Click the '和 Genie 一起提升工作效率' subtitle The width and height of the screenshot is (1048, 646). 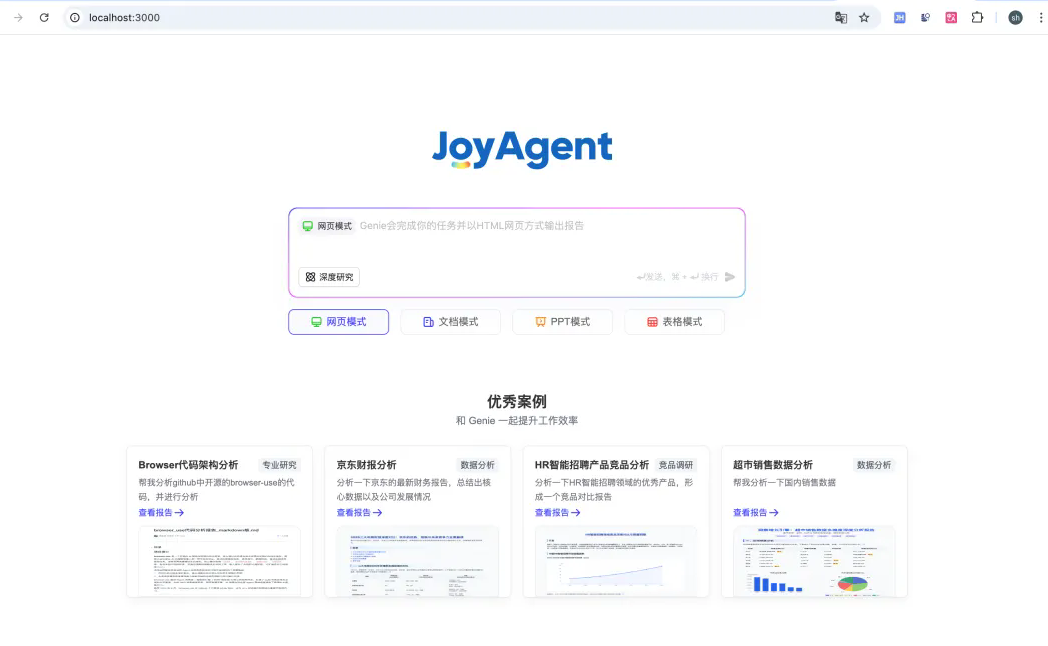pyautogui.click(x=517, y=421)
